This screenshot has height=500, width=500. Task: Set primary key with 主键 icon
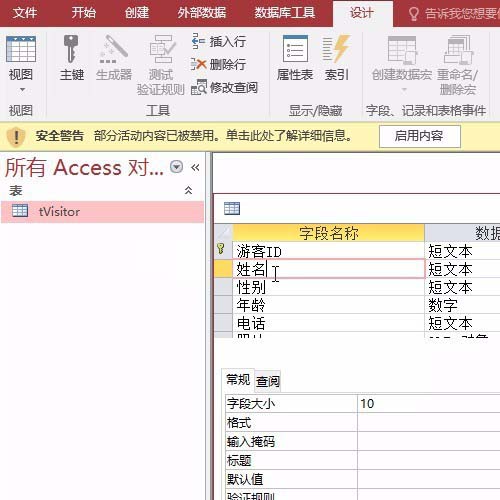[x=71, y=49]
